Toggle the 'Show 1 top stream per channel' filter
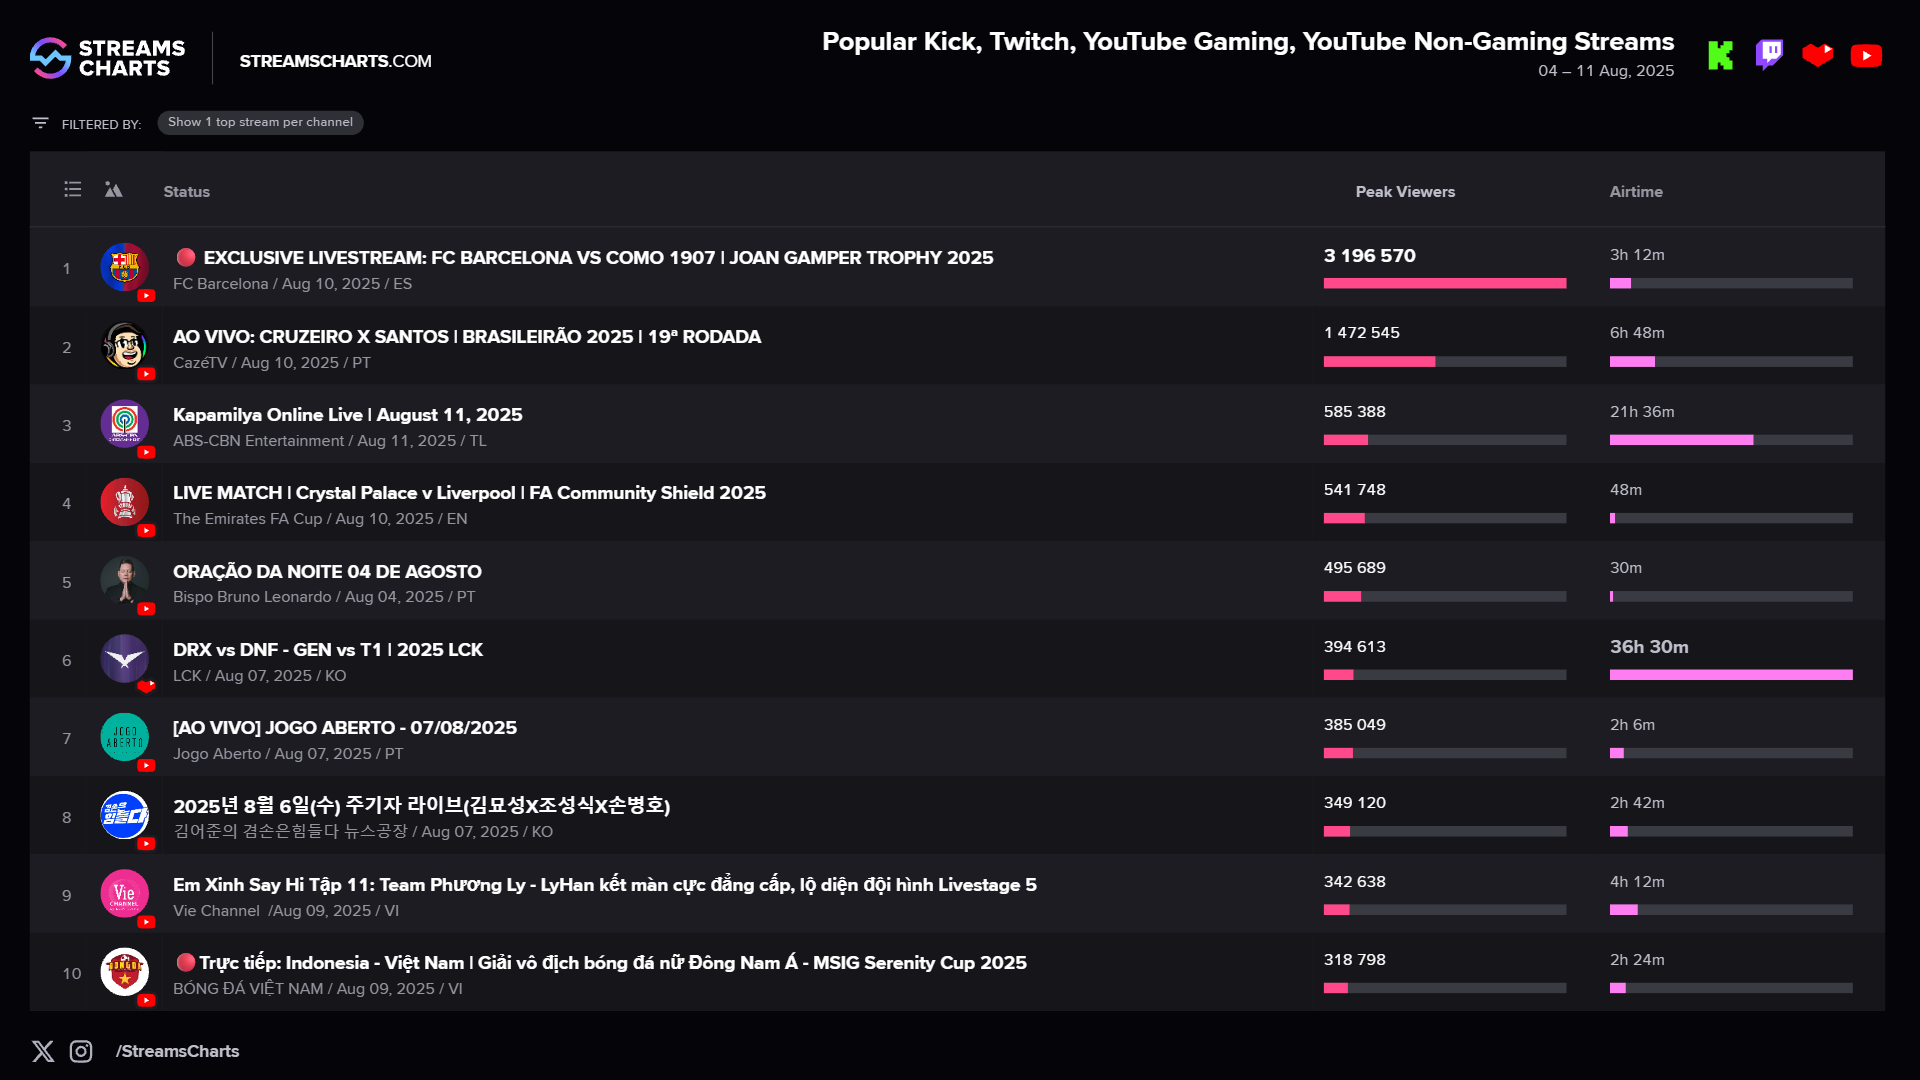Screen dimensions: 1920x1080 [260, 122]
